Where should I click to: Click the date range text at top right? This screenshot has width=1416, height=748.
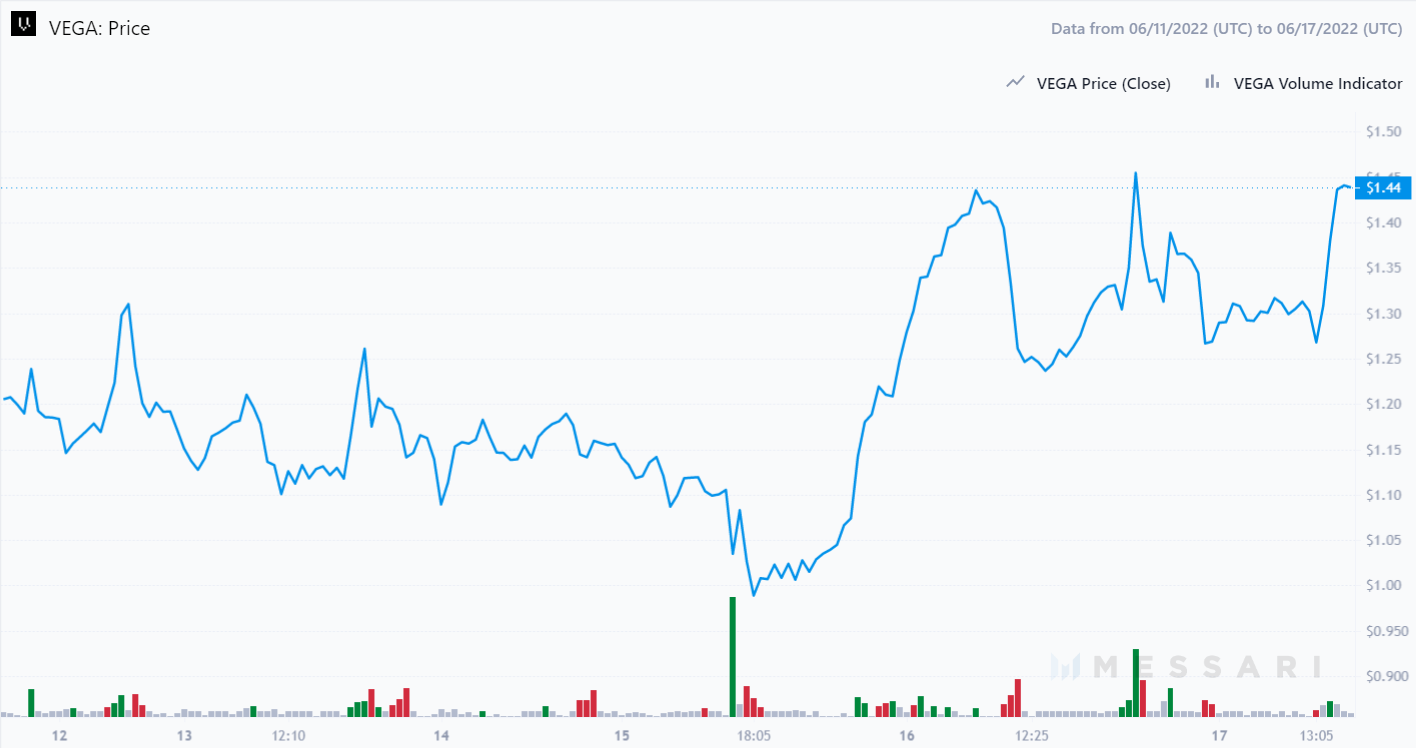[x=1226, y=28]
